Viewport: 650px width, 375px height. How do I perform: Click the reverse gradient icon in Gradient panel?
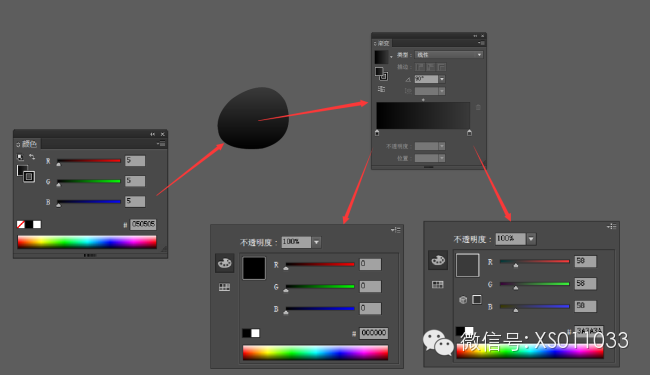[381, 89]
